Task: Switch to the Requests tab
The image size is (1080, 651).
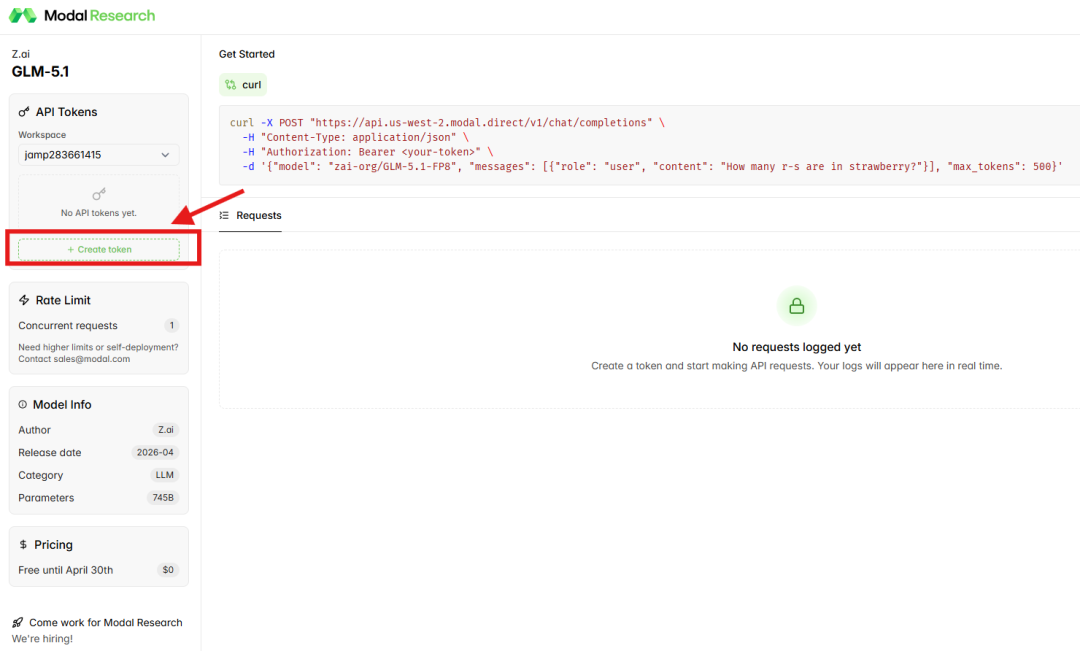Action: click(x=250, y=215)
